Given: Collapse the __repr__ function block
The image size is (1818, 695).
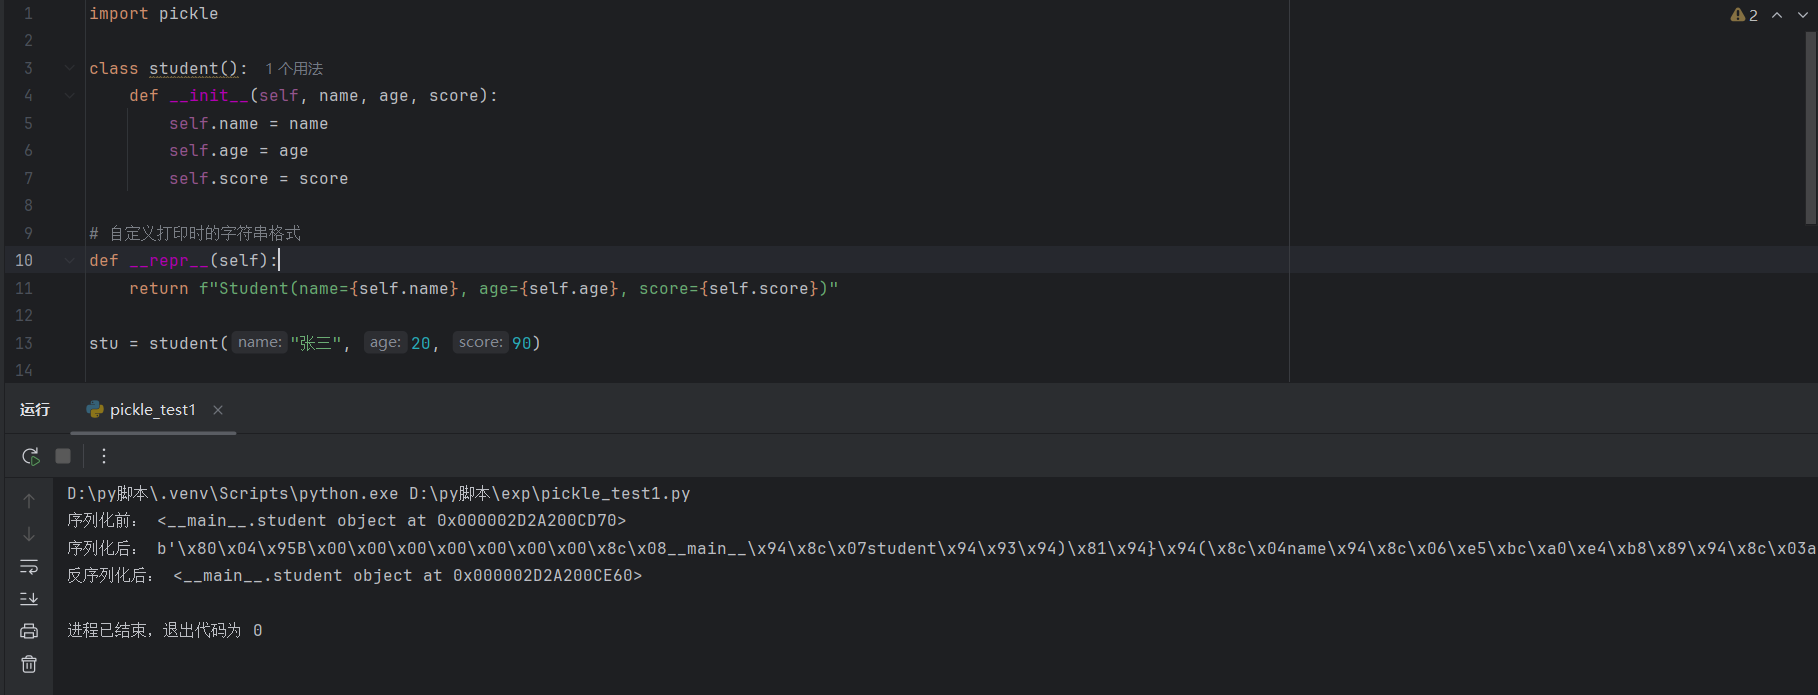Looking at the screenshot, I should click(69, 260).
